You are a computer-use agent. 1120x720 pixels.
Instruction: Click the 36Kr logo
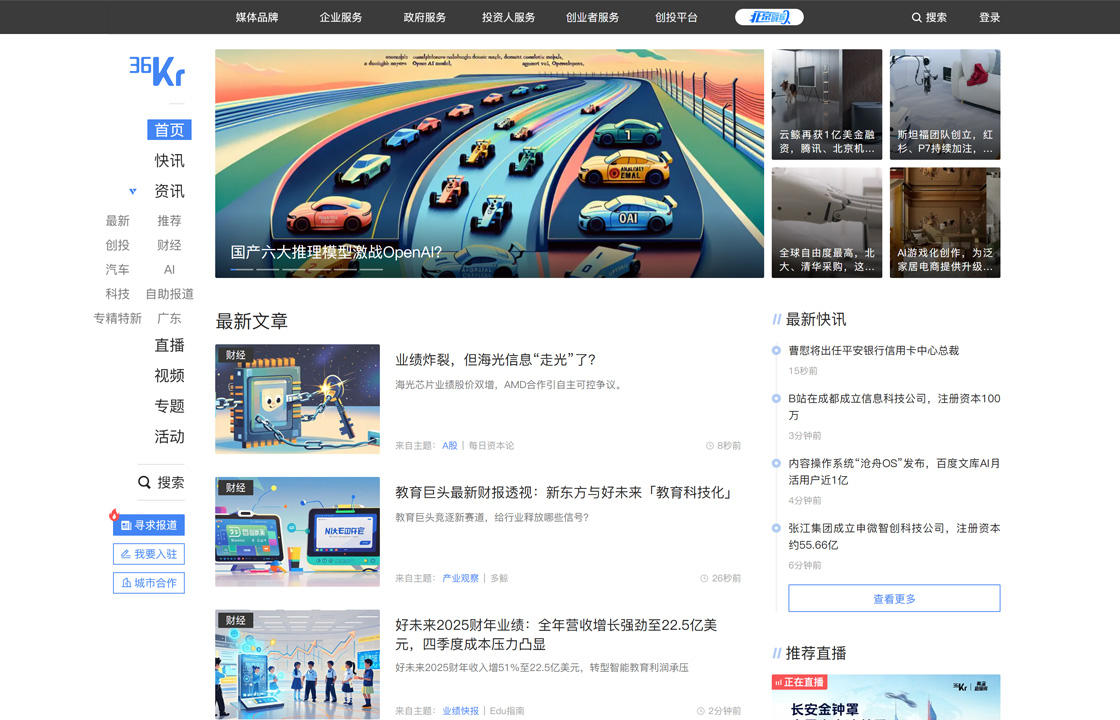[157, 71]
